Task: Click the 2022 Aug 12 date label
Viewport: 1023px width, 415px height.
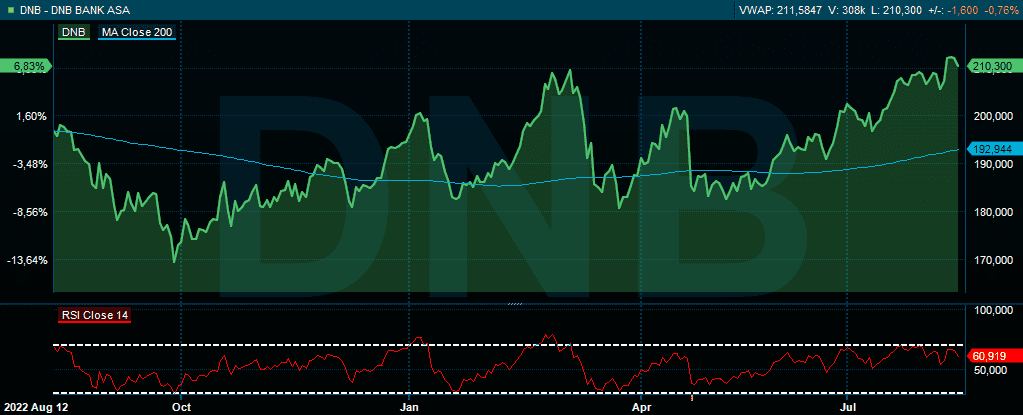Action: [35, 406]
